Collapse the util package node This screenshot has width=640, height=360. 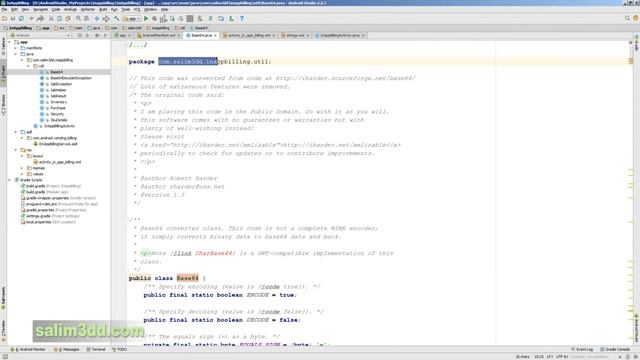tap(28, 66)
